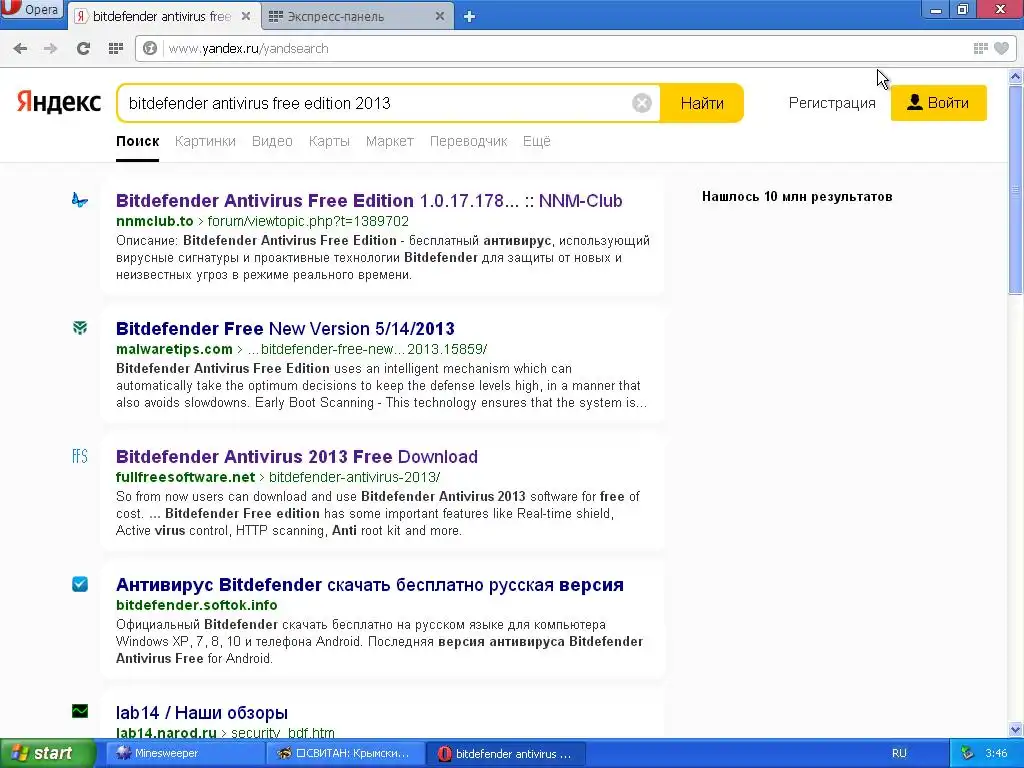Click Нашлось 10 млн результатов text
Image resolution: width=1024 pixels, height=768 pixels.
(797, 197)
